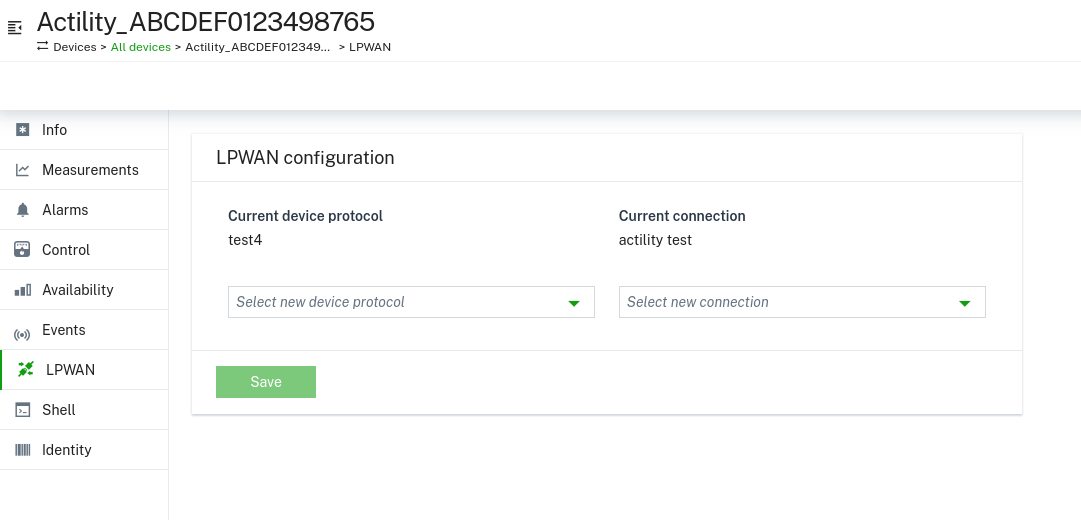
Task: Select the LPWAN tab
Action: click(x=84, y=370)
